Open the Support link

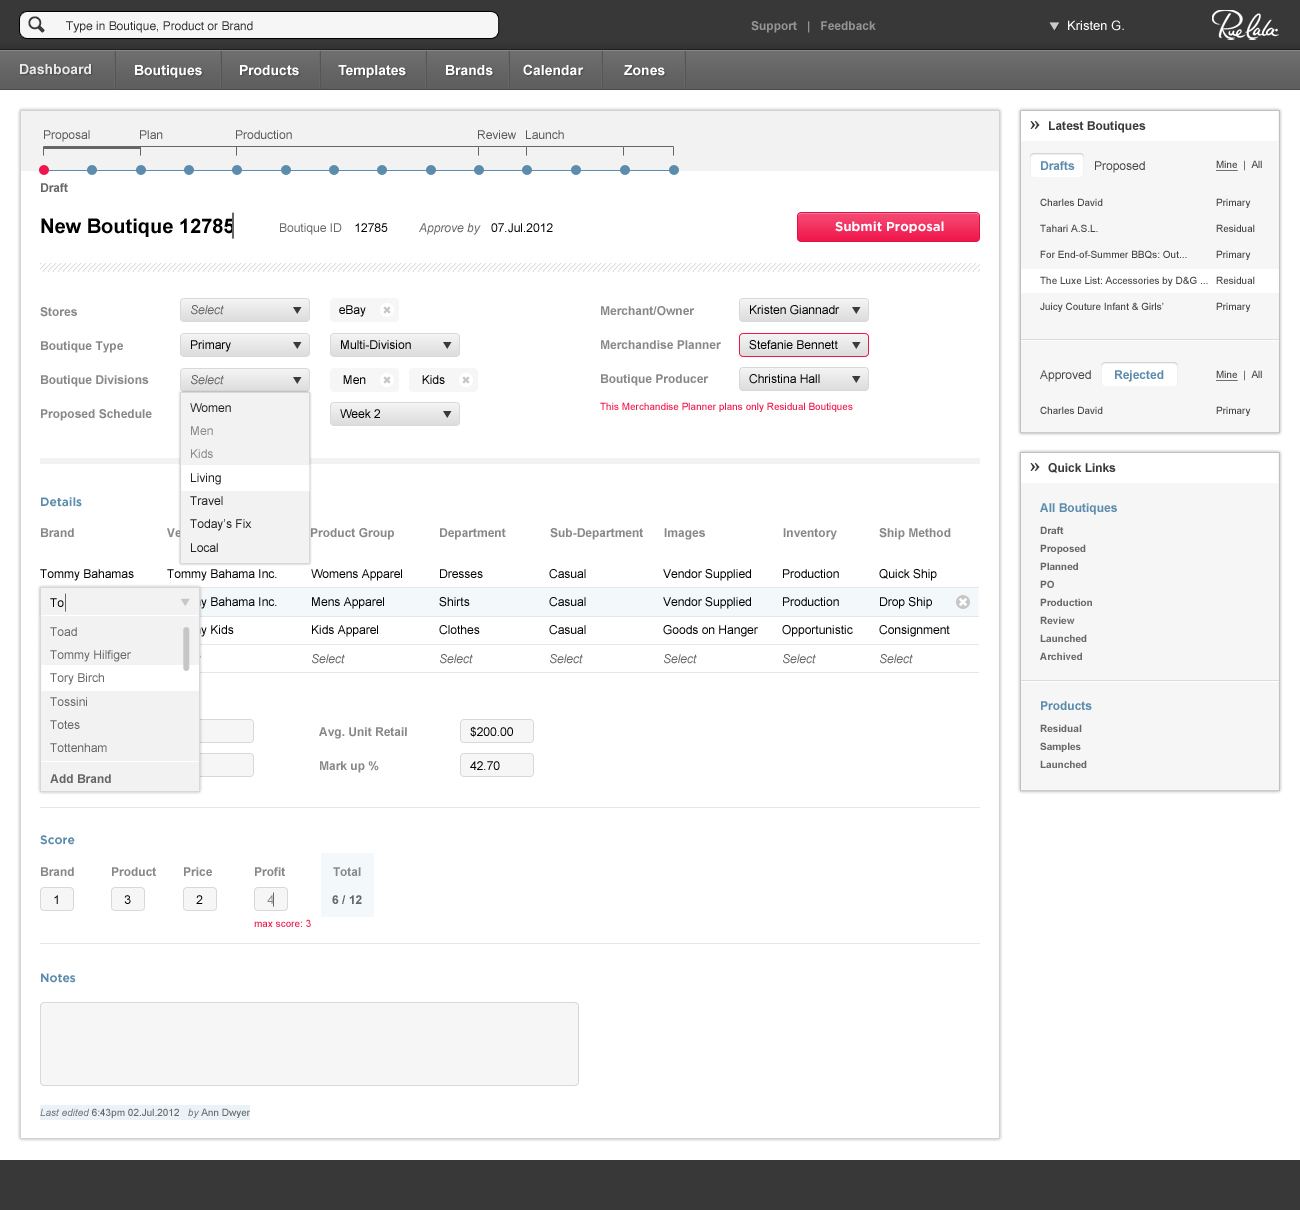[x=774, y=26]
